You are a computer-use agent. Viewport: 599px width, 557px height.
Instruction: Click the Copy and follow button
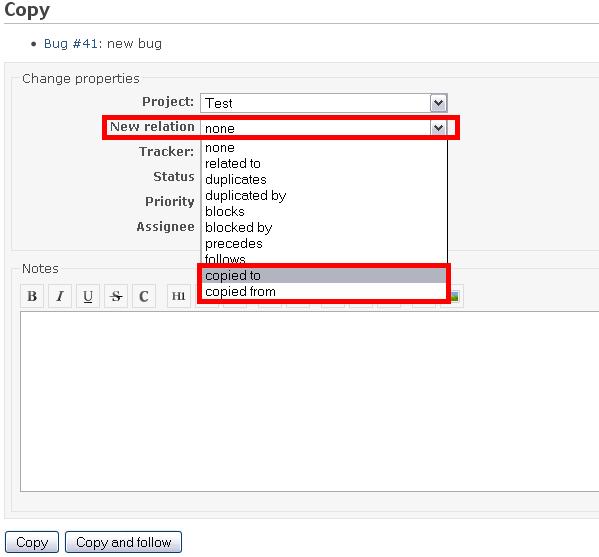pyautogui.click(x=123, y=542)
